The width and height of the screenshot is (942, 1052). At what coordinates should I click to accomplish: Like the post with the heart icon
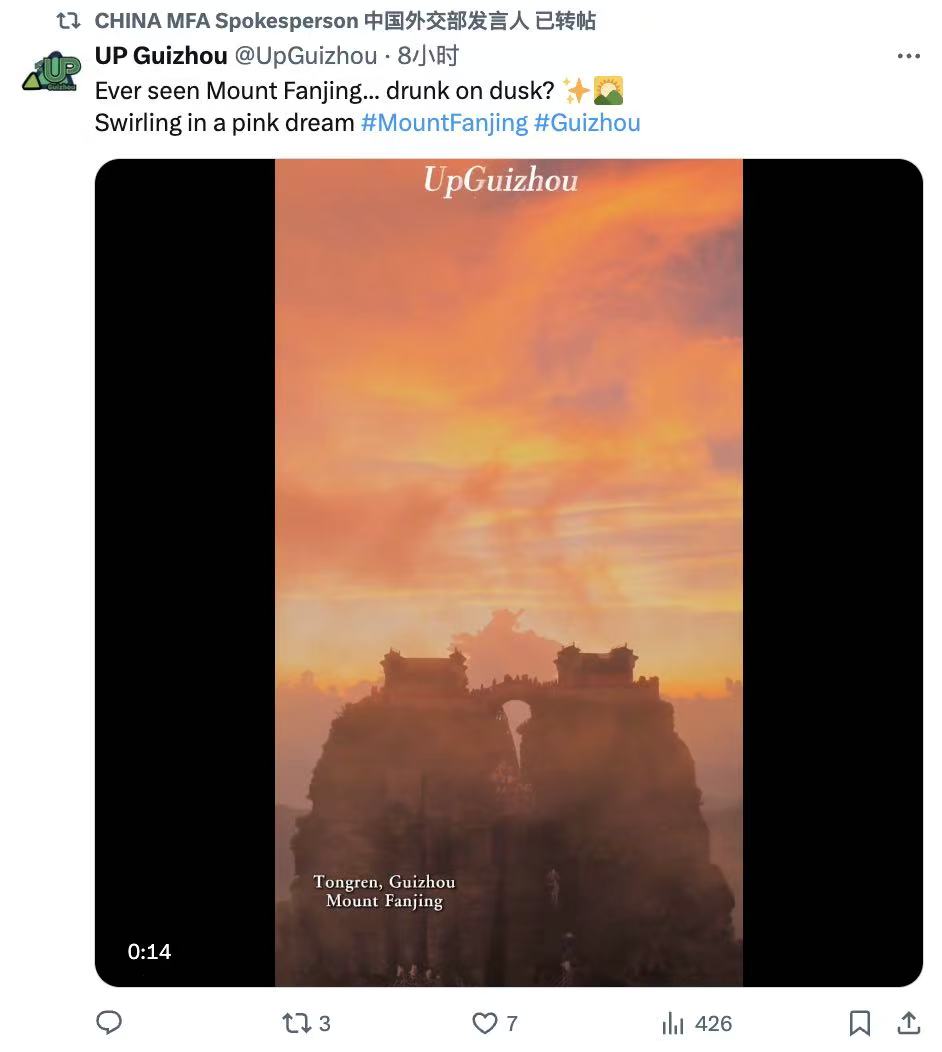coord(484,1022)
